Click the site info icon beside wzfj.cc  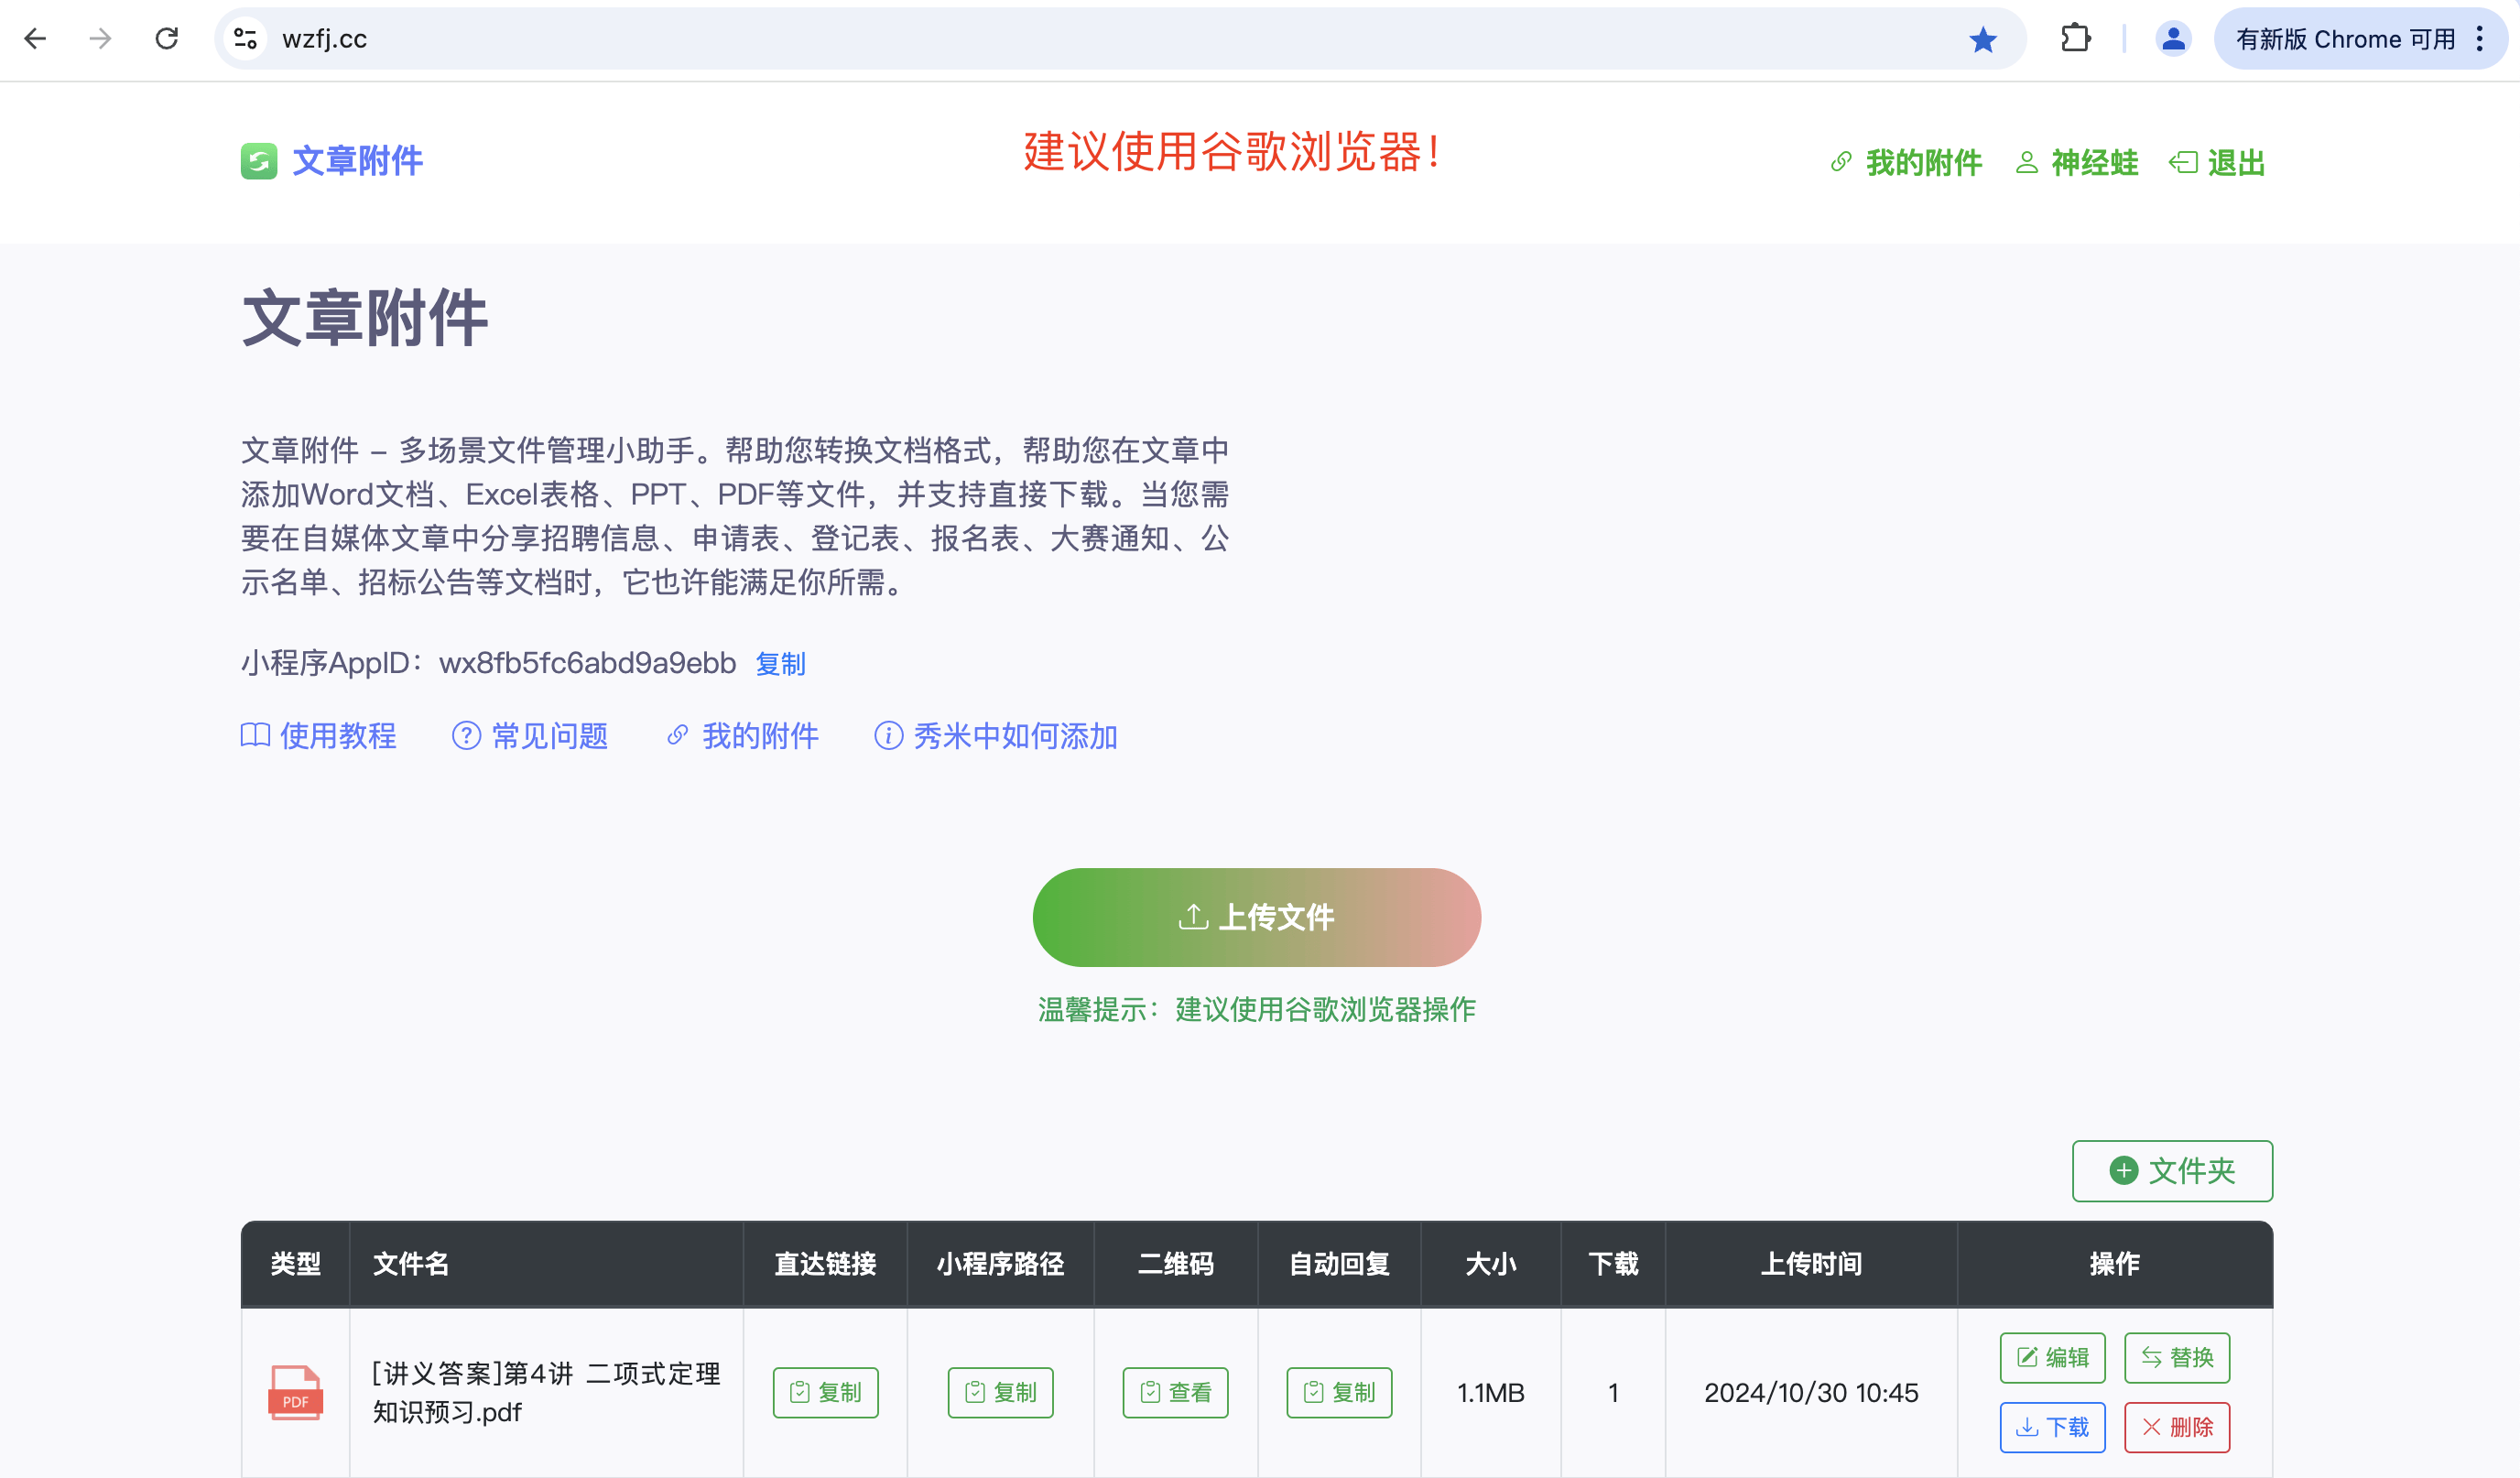click(246, 39)
